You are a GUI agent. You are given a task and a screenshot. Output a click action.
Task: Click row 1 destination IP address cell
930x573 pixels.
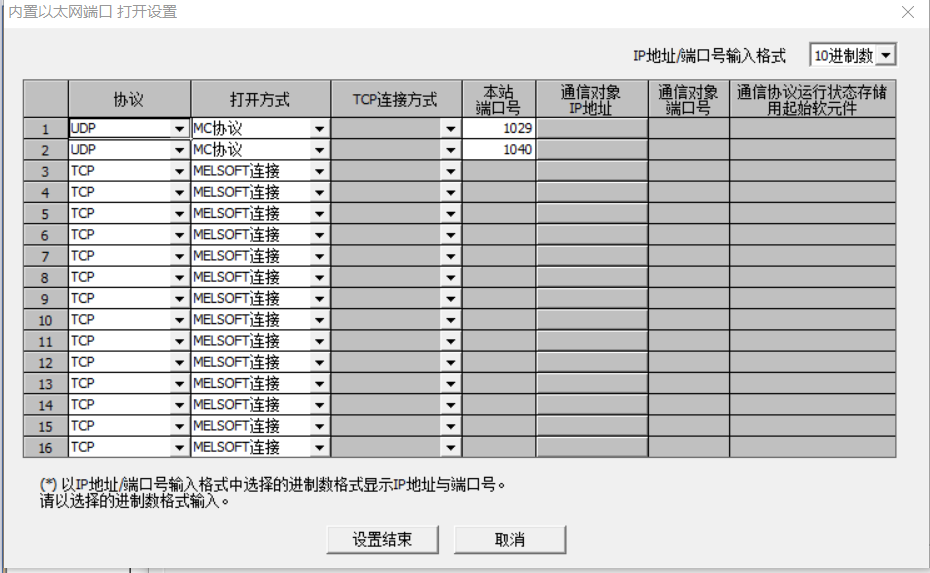tap(591, 129)
